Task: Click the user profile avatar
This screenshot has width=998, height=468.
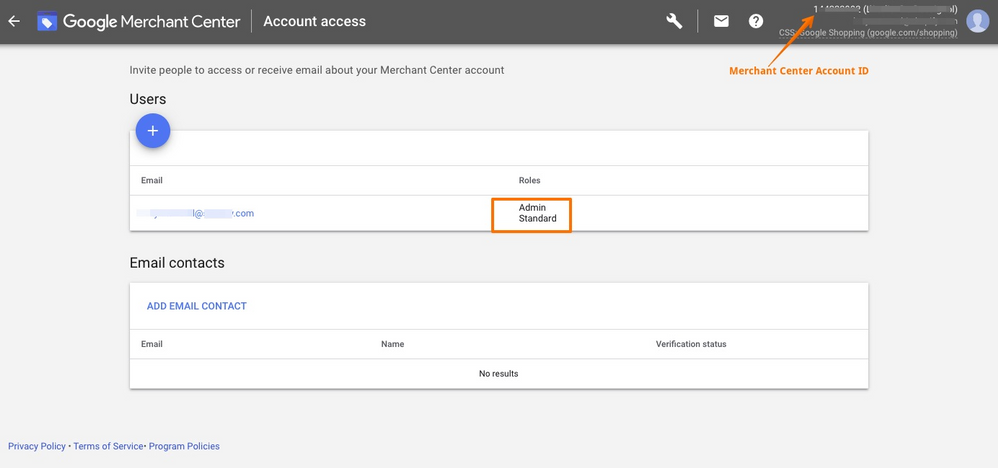Action: click(977, 21)
